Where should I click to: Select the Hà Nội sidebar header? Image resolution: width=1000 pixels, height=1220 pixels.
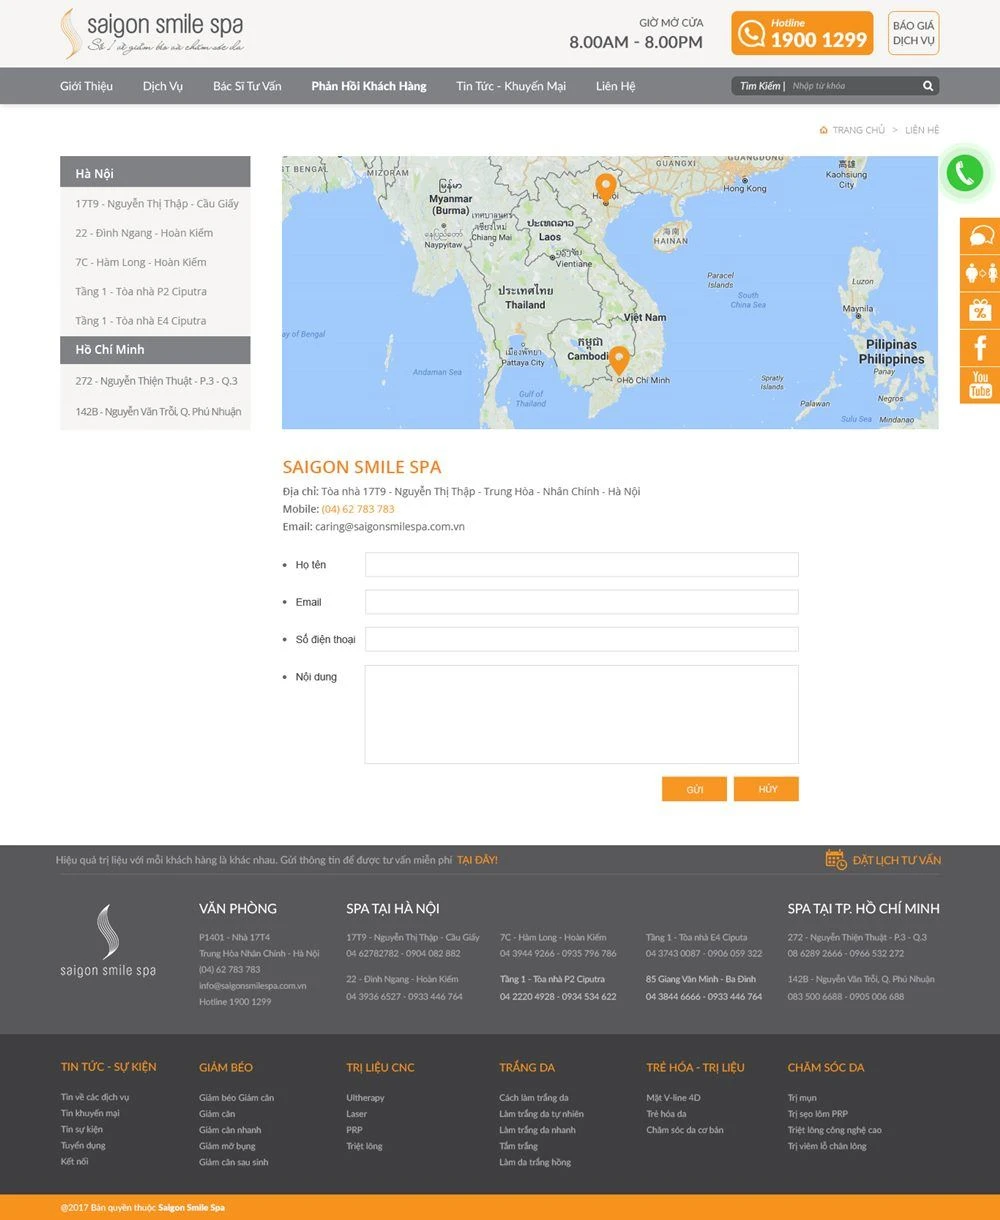[155, 172]
